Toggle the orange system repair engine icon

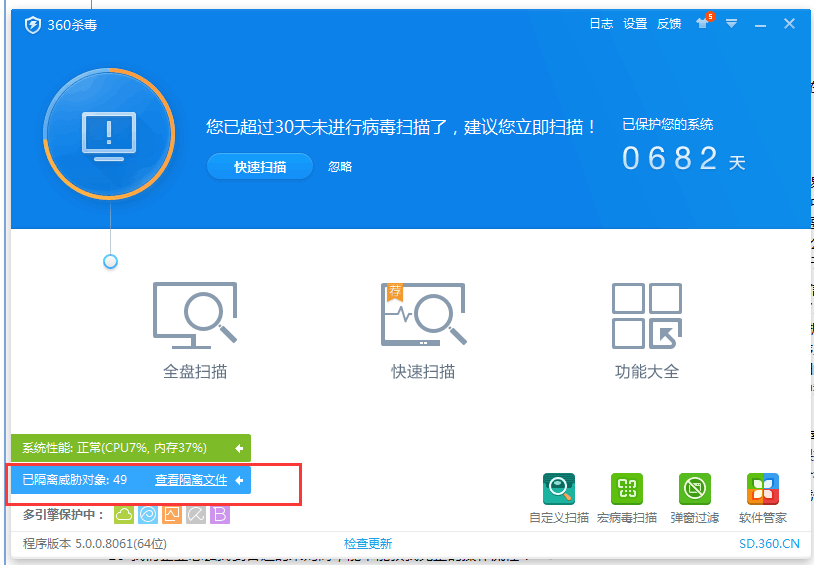coord(172,515)
